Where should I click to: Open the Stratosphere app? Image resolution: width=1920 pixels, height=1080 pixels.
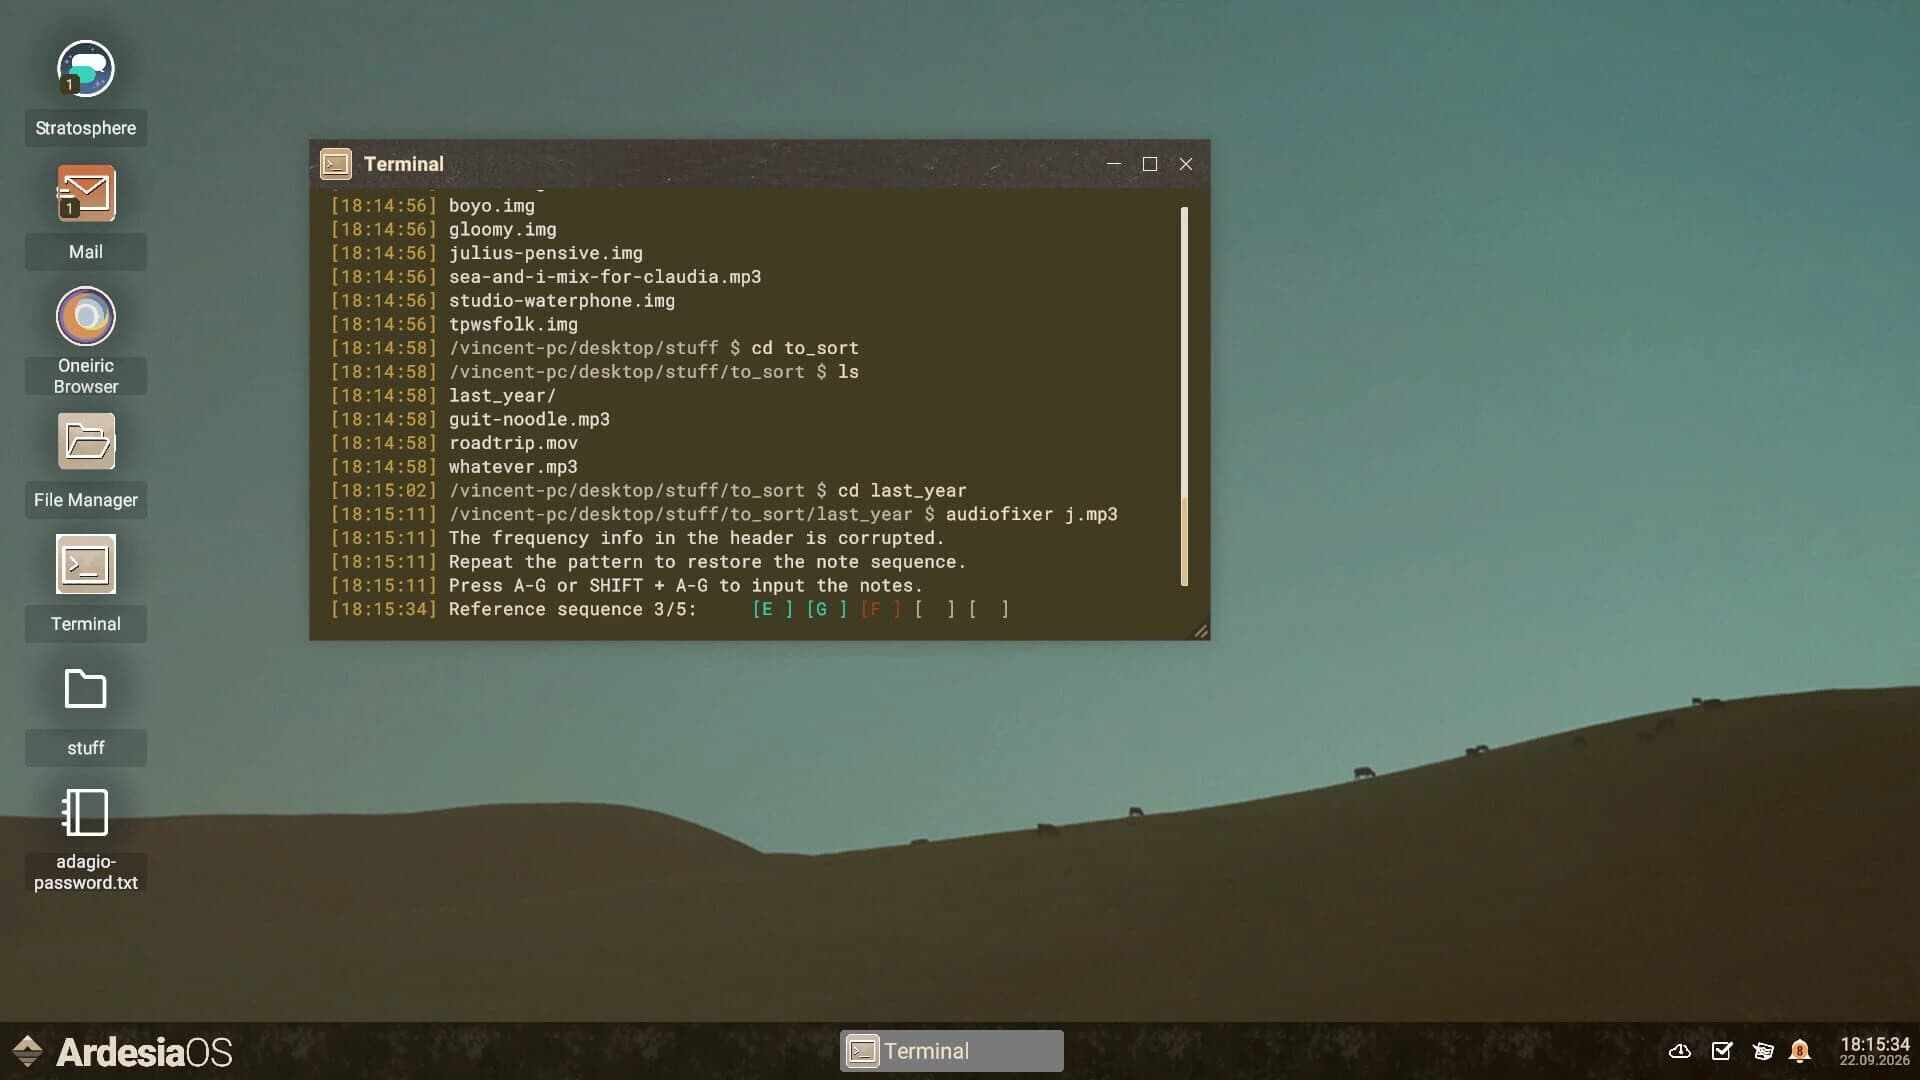pyautogui.click(x=85, y=68)
